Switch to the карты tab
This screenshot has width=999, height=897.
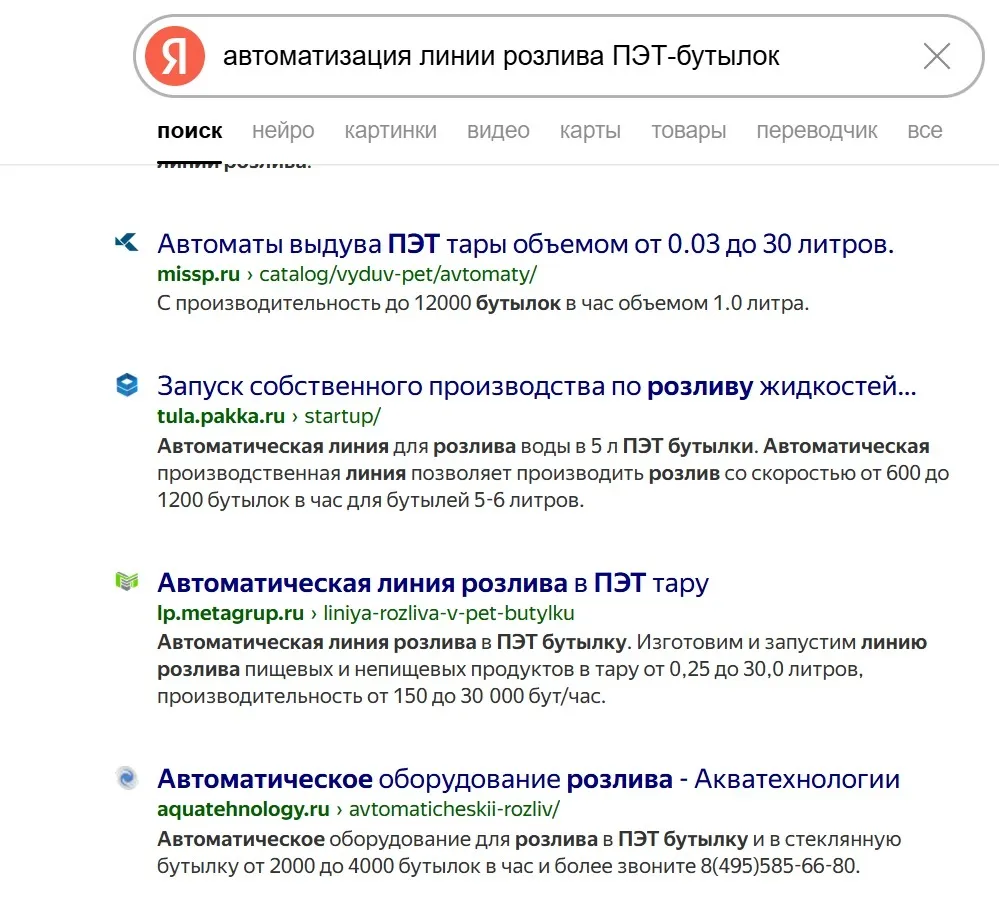[x=589, y=130]
